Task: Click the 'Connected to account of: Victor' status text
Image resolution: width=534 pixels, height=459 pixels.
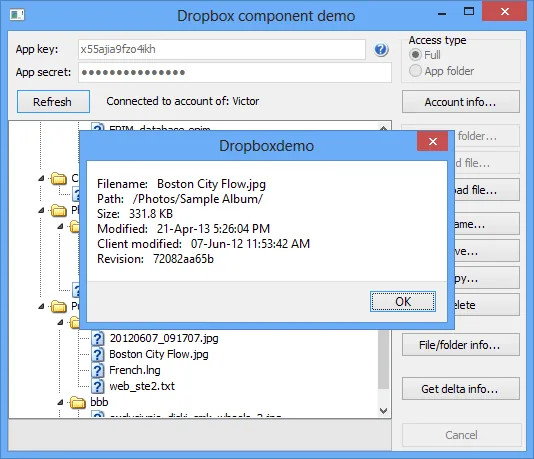Action: pyautogui.click(x=183, y=101)
